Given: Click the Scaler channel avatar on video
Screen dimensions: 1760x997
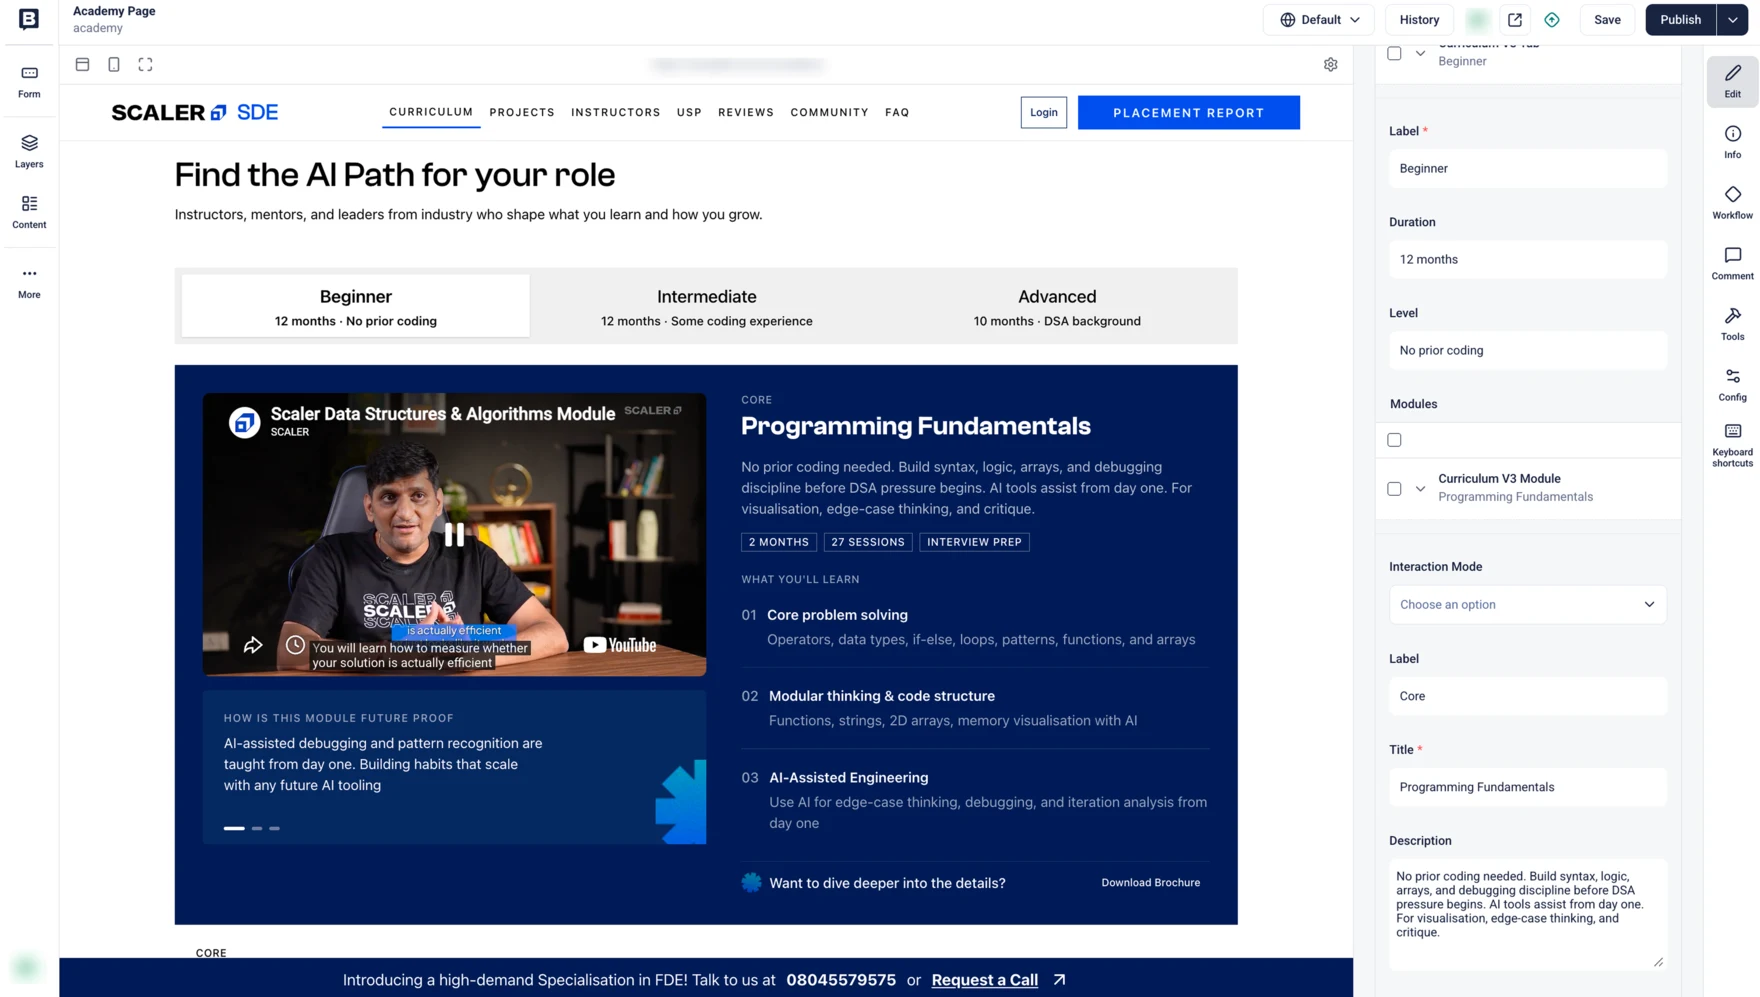Looking at the screenshot, I should click(x=244, y=422).
